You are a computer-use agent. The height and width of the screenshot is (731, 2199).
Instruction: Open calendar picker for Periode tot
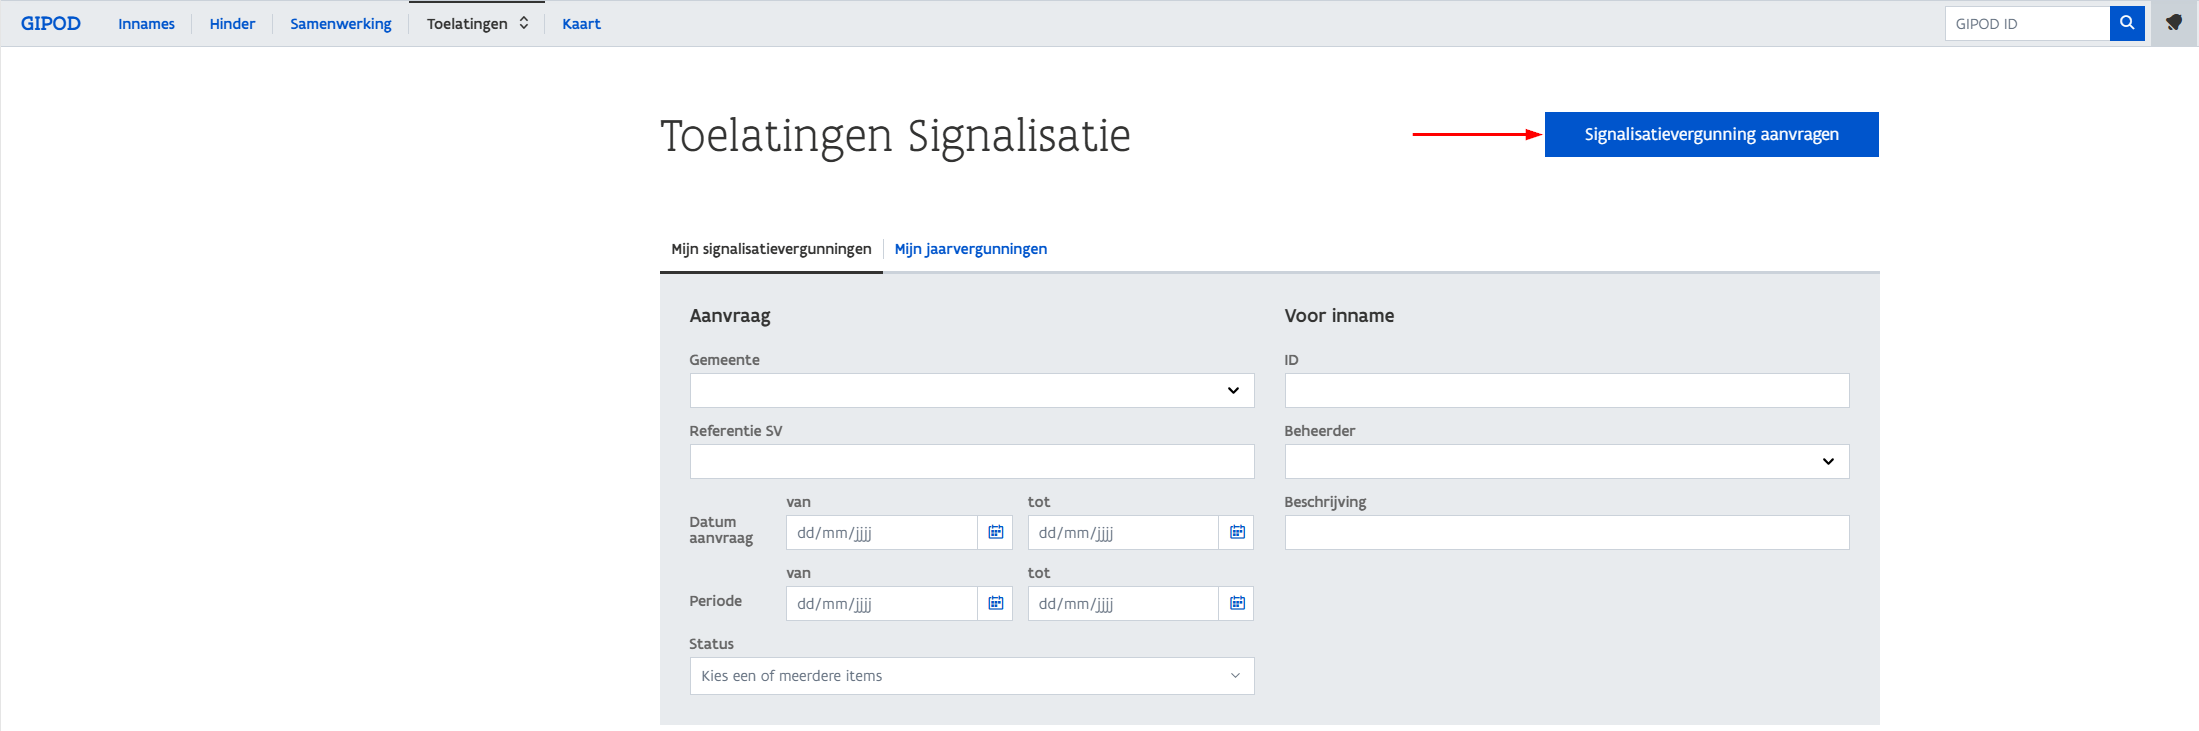point(1237,604)
